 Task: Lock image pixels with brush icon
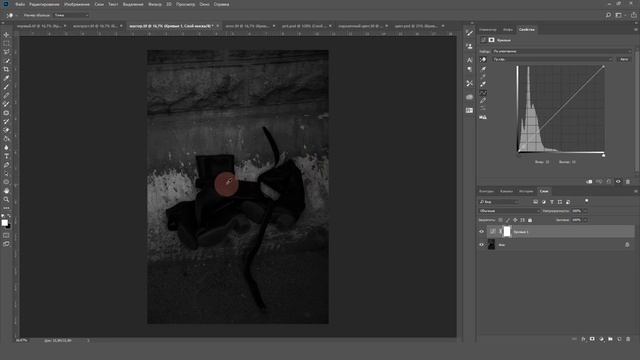(x=508, y=220)
